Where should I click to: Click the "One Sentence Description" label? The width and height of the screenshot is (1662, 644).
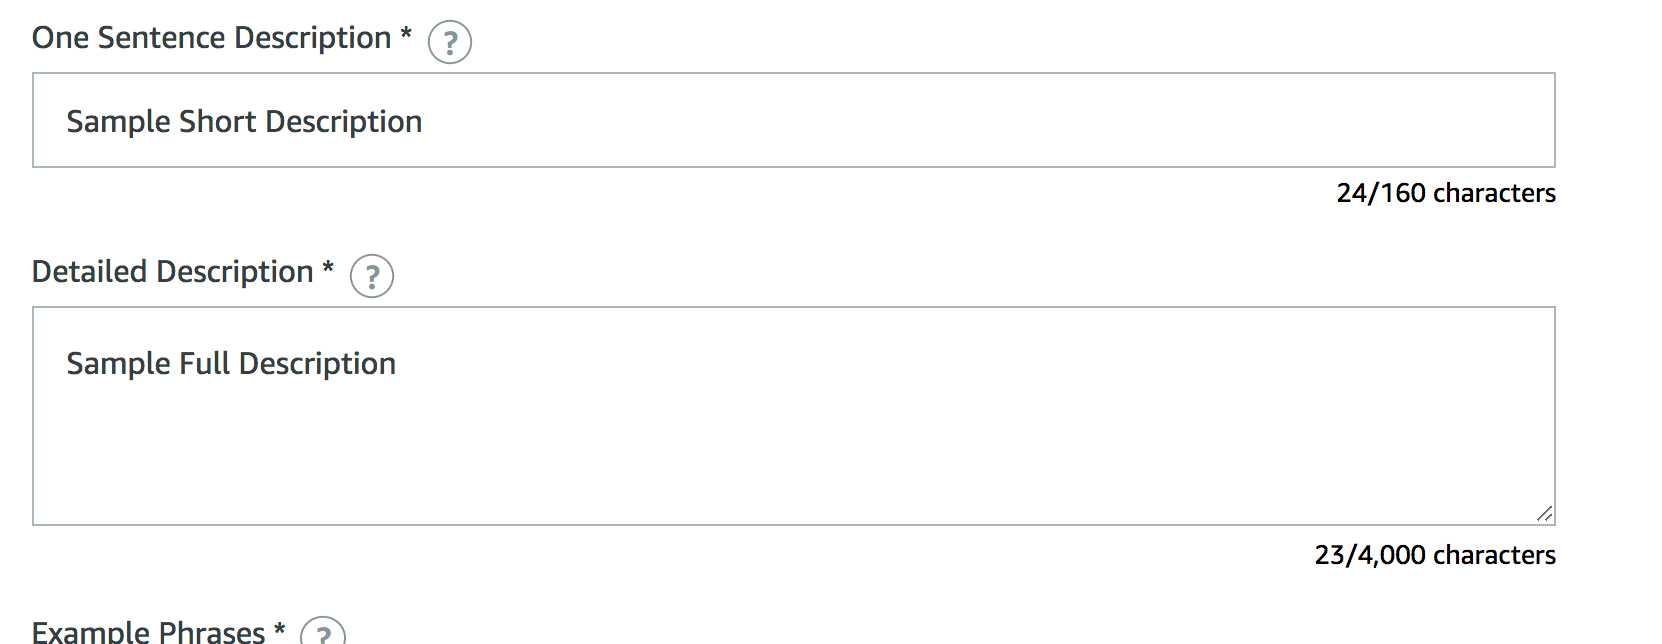click(x=211, y=38)
